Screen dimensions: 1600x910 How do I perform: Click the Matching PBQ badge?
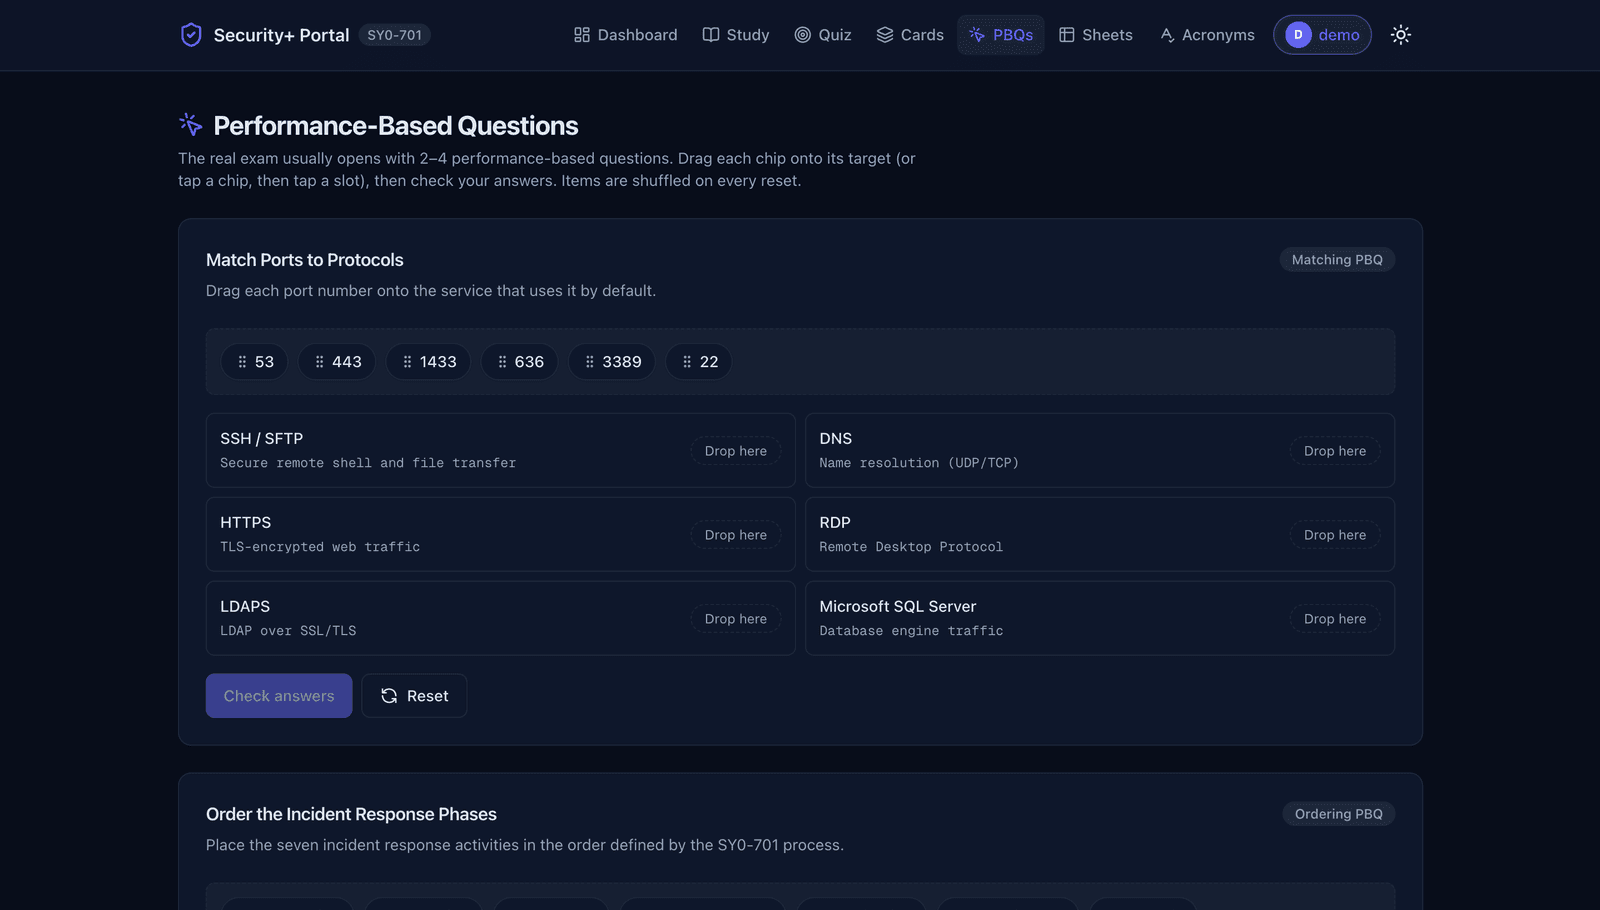[1337, 260]
